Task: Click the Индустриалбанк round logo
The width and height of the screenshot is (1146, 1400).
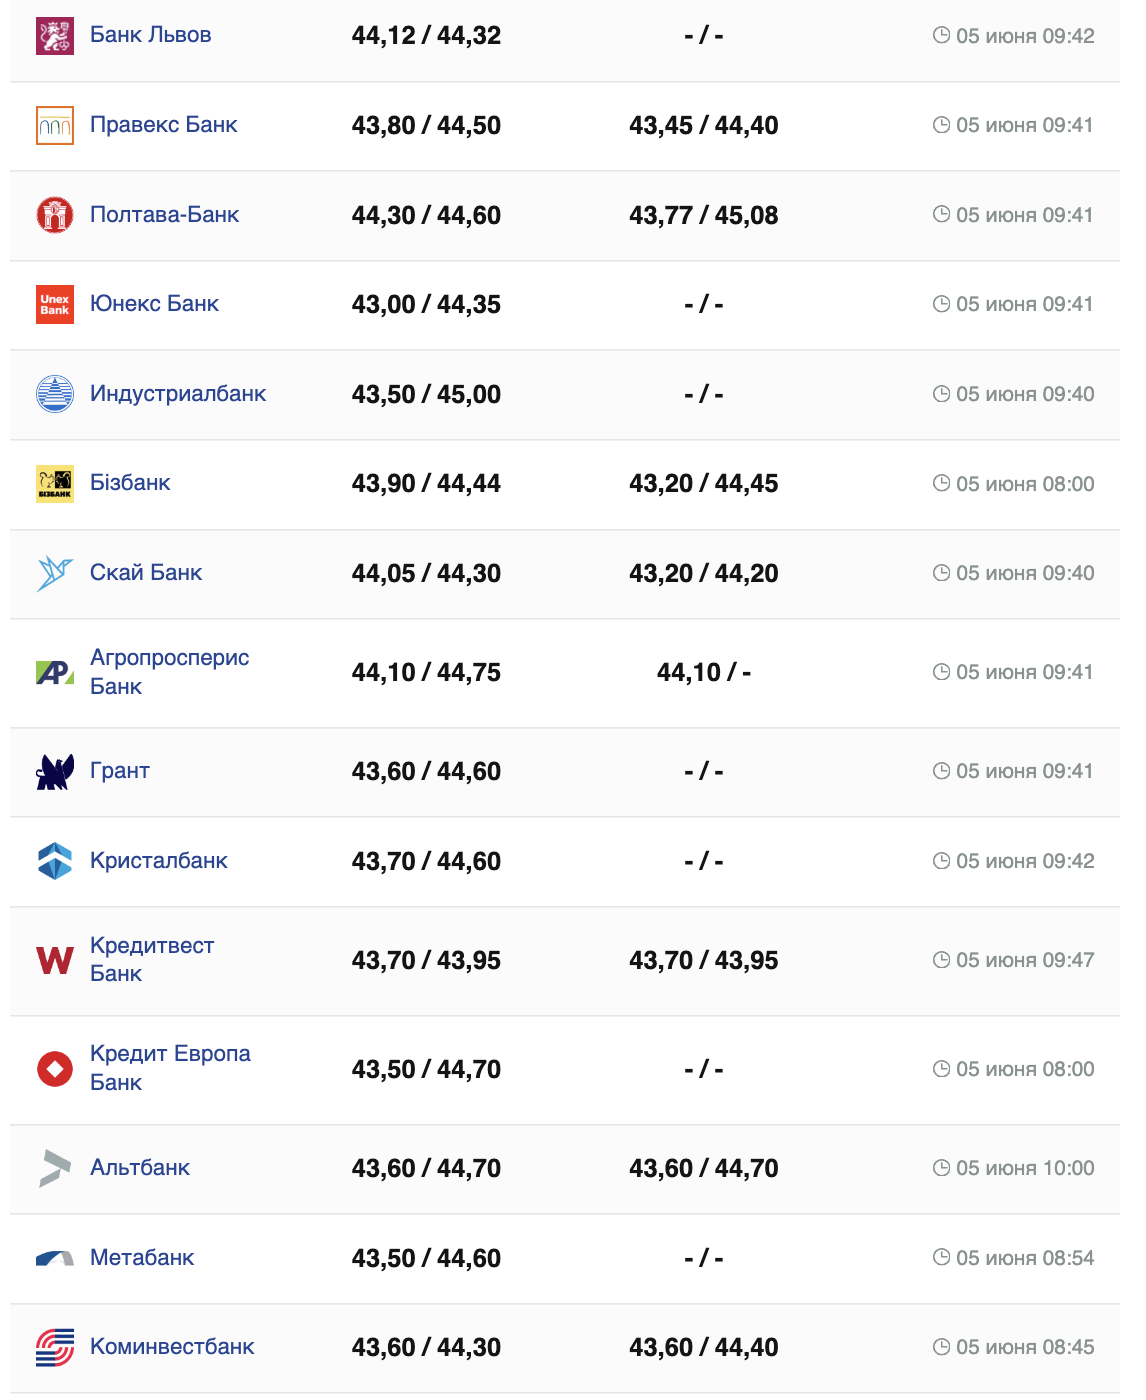Action: pos(55,394)
